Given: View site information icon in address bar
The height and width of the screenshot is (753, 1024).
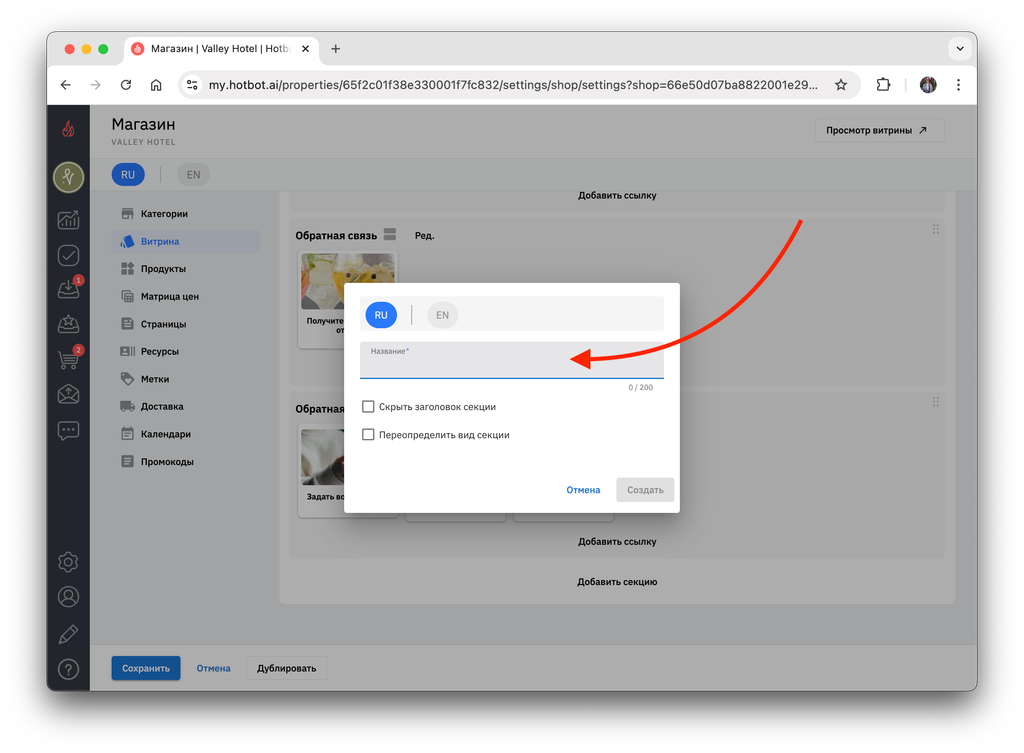Looking at the screenshot, I should [x=192, y=85].
